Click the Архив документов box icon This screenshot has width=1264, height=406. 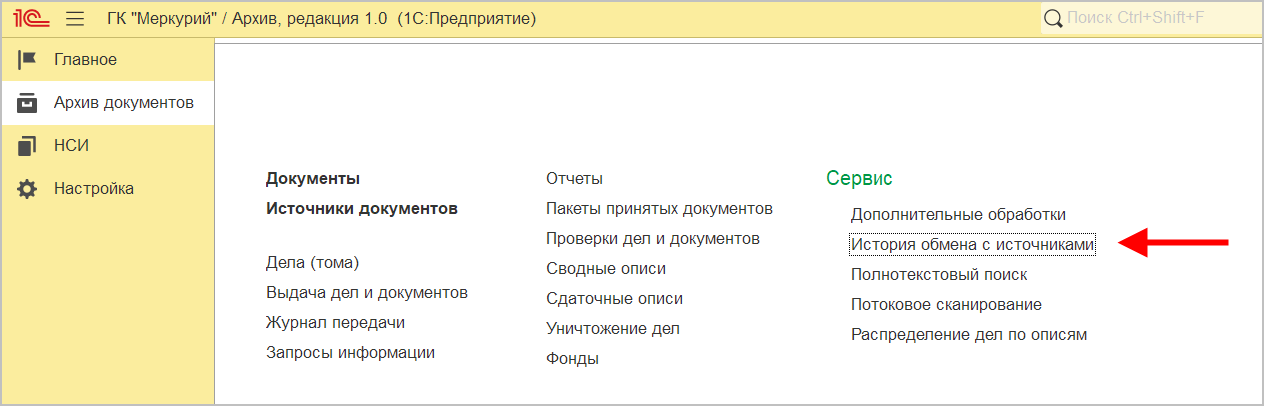click(x=27, y=103)
